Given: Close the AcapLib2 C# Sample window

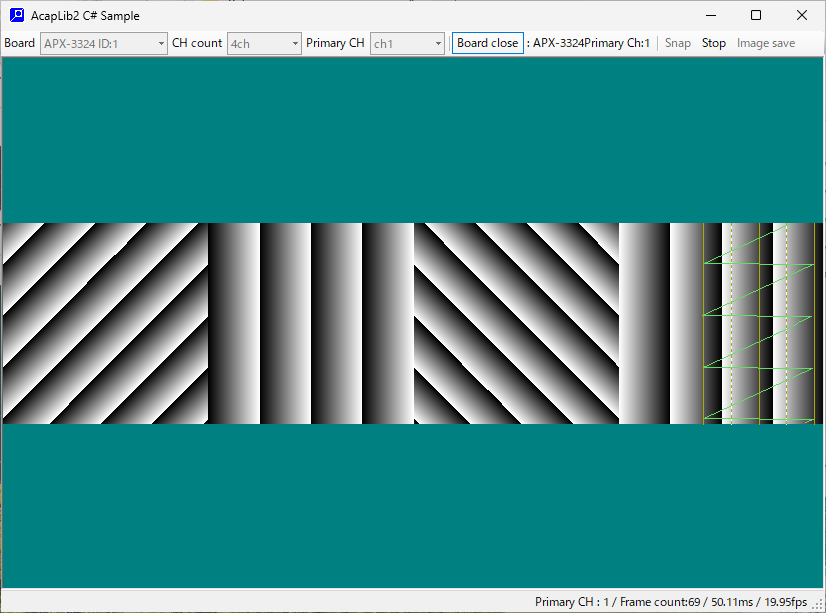Looking at the screenshot, I should [802, 15].
